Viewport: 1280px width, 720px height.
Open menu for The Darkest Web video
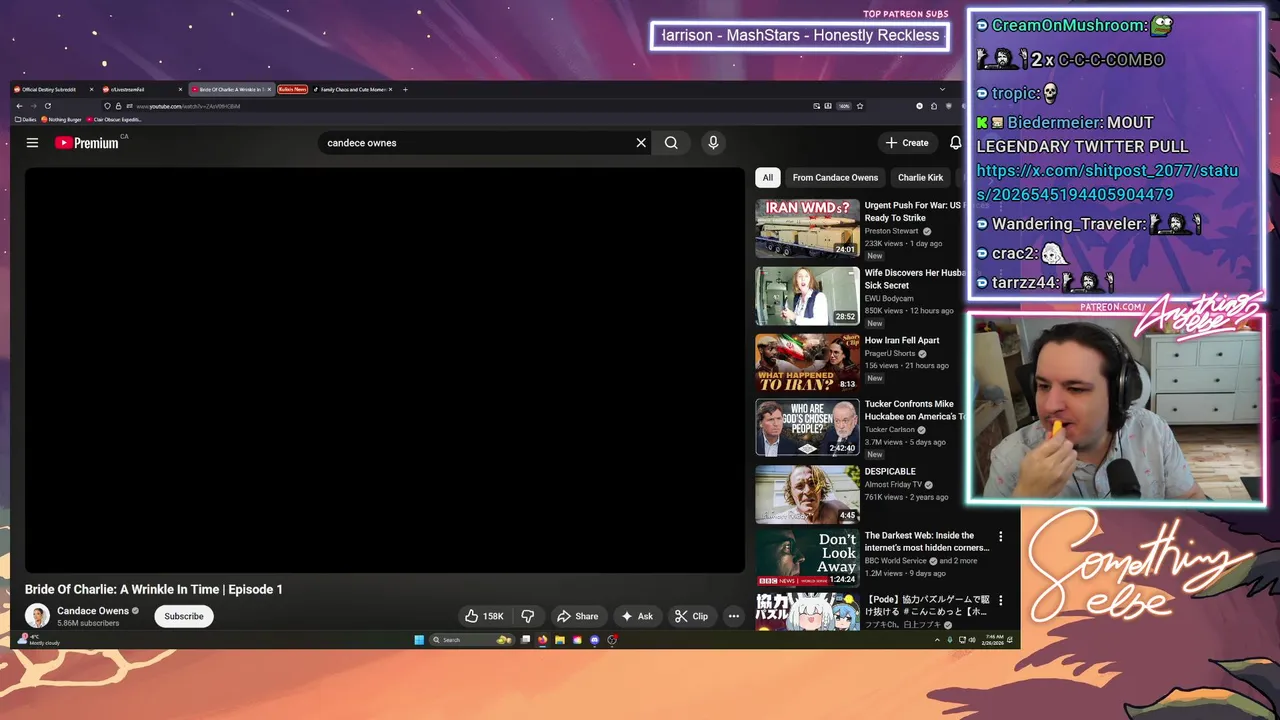1000,537
